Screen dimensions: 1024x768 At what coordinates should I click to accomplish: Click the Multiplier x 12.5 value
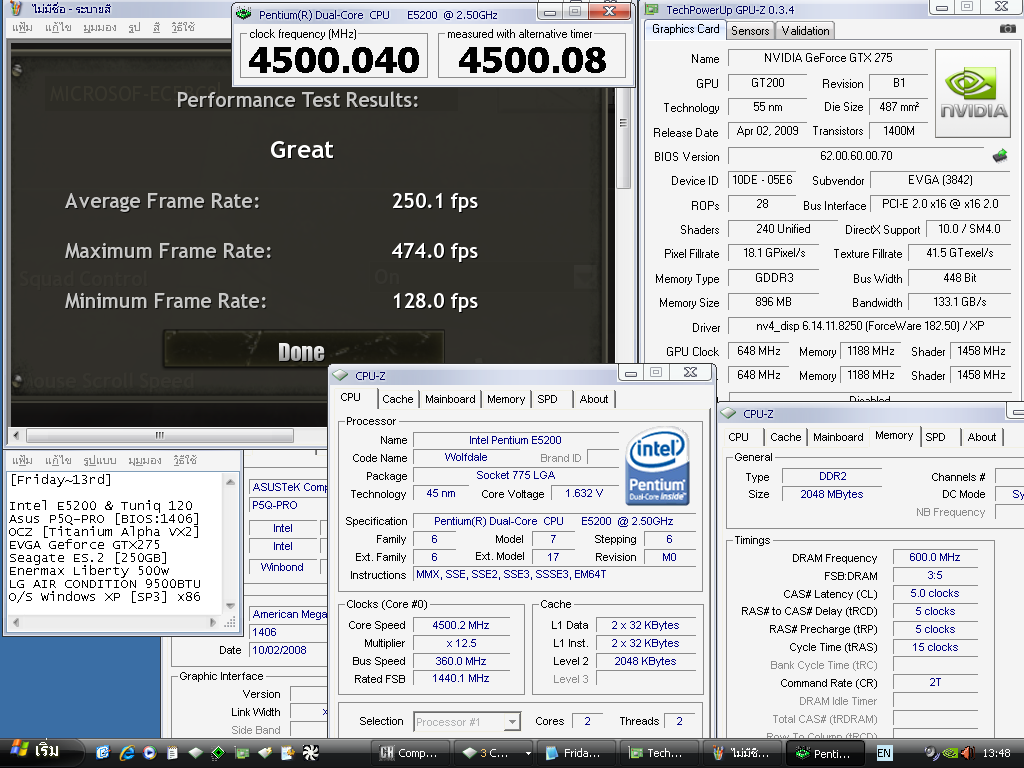[x=460, y=643]
